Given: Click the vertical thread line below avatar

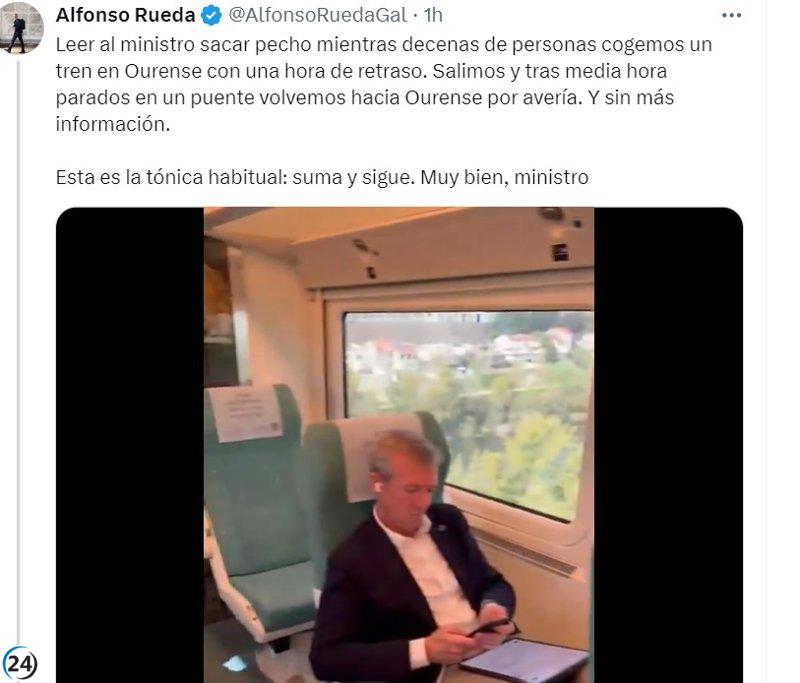Looking at the screenshot, I should click(18, 352).
